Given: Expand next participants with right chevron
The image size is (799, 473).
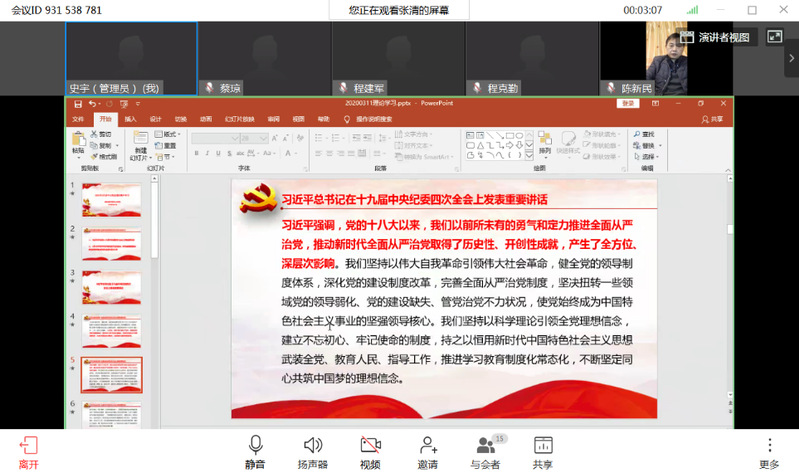Looking at the screenshot, I should pos(791,58).
